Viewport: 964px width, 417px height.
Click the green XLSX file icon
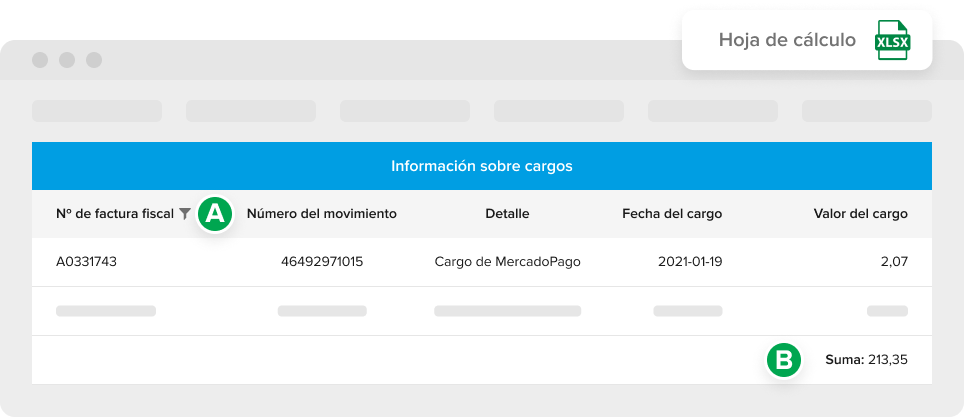pyautogui.click(x=893, y=40)
